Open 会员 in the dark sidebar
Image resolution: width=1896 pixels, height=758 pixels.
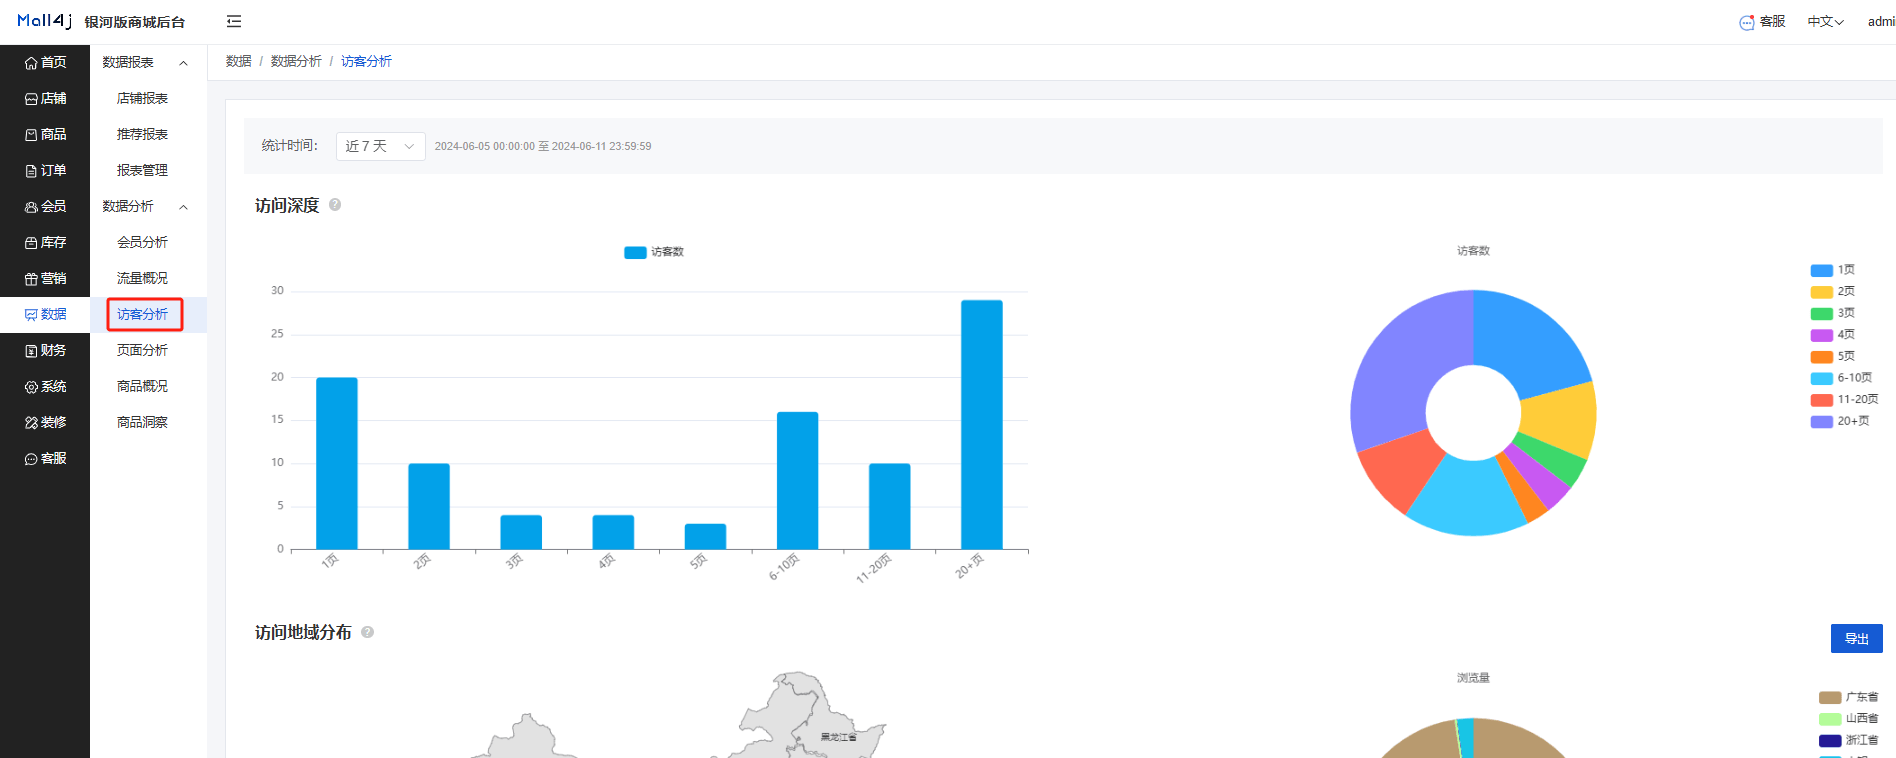tap(45, 206)
